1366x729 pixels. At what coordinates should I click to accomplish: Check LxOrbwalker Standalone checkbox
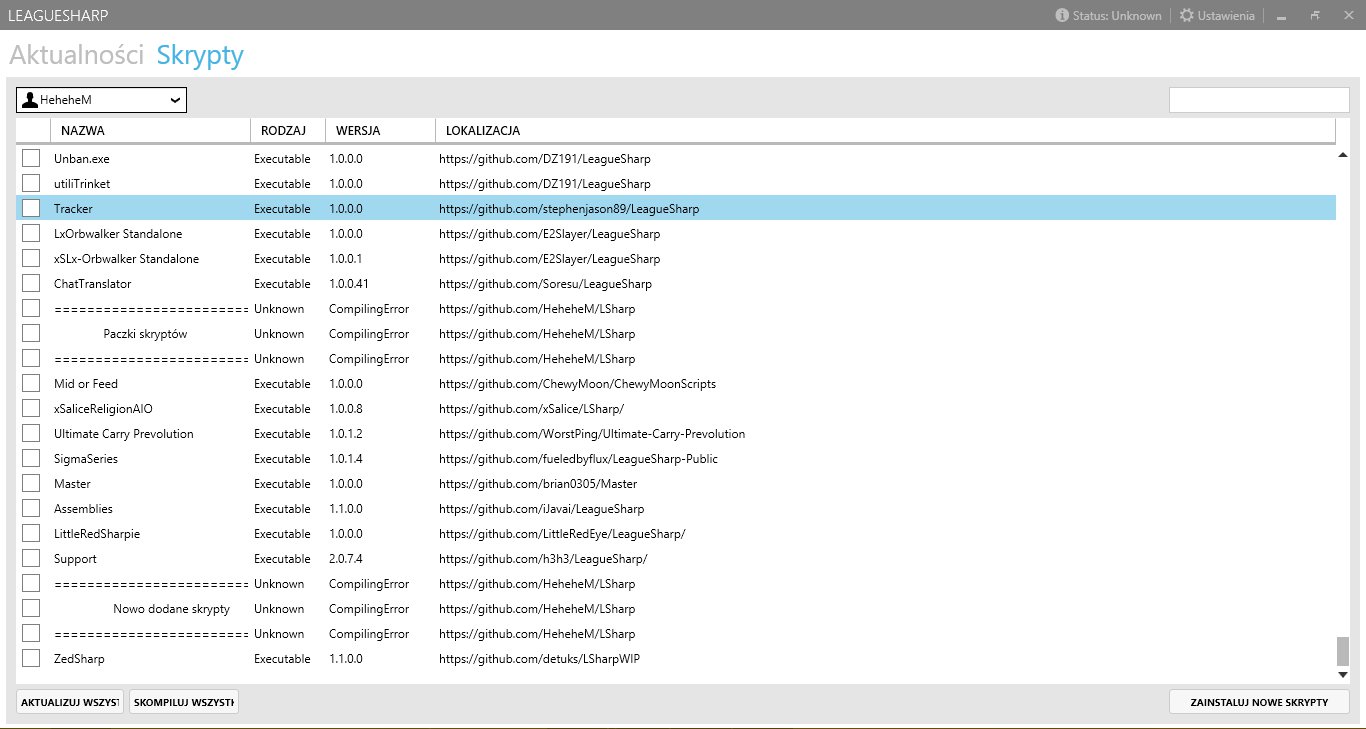coord(31,233)
